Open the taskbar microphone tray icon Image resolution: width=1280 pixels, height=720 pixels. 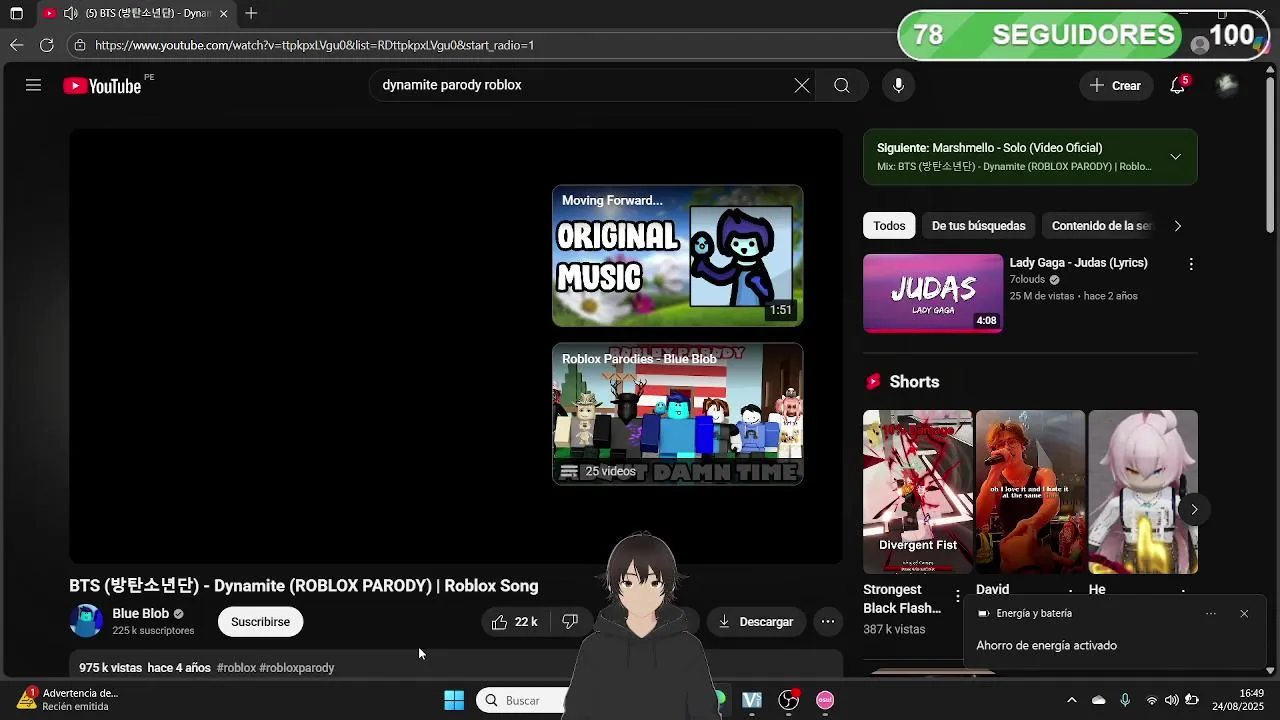pos(1125,700)
